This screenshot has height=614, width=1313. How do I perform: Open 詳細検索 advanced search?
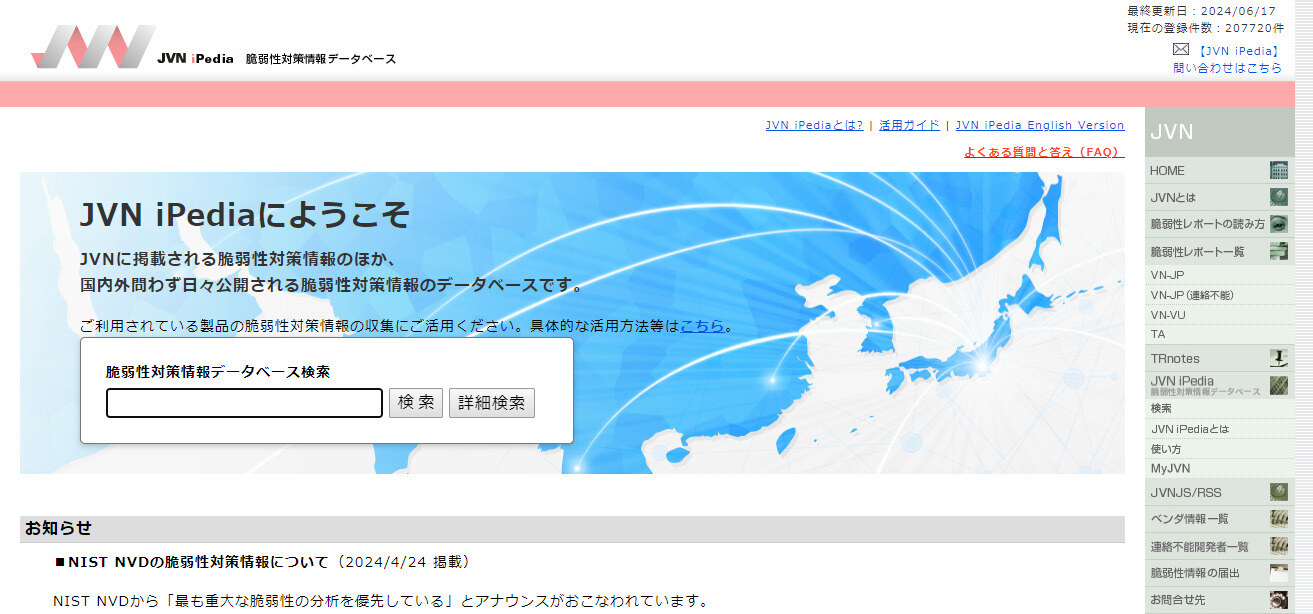(491, 403)
